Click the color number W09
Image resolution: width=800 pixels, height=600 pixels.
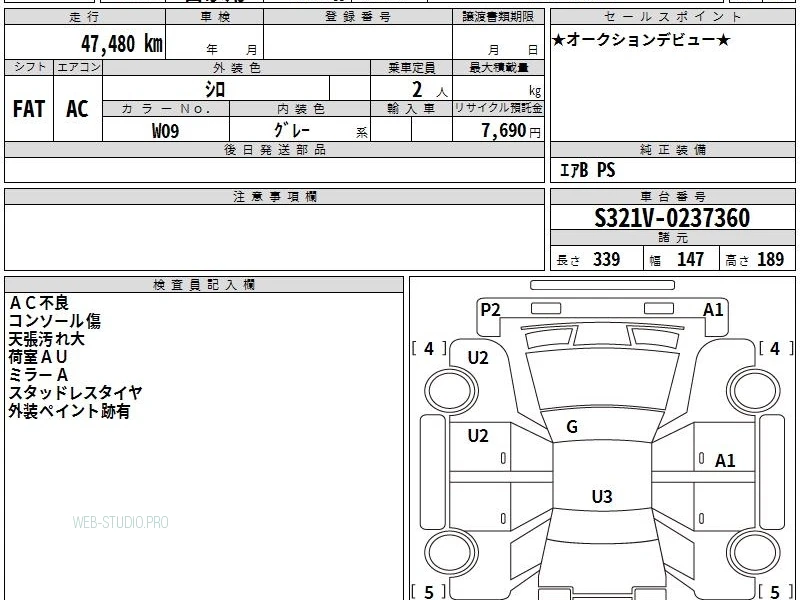(x=165, y=131)
